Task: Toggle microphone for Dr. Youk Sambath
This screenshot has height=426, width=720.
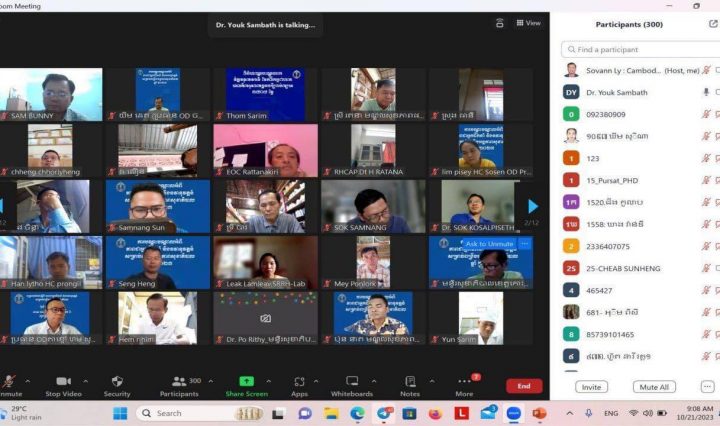Action: tap(707, 92)
